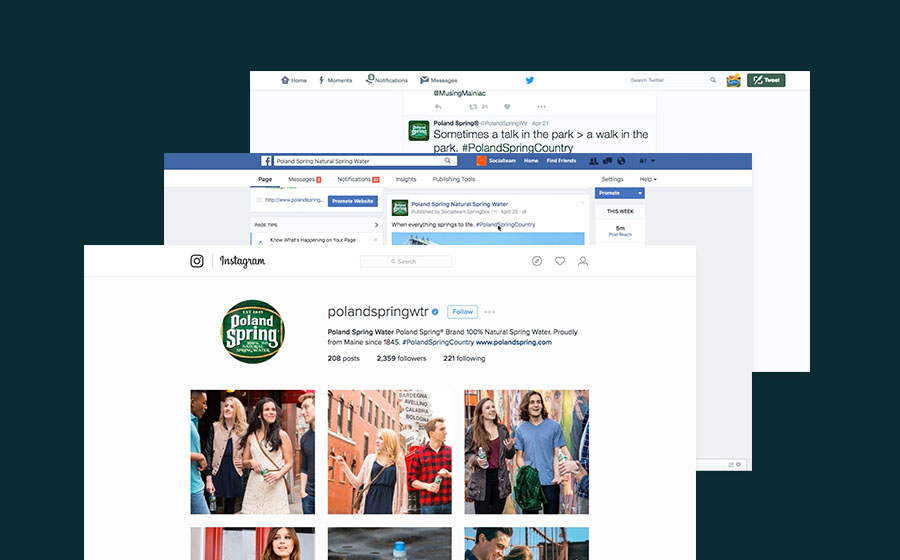Viewport: 900px width, 560px height.
Task: Expand the Facebook Help dropdown
Action: coord(648,179)
